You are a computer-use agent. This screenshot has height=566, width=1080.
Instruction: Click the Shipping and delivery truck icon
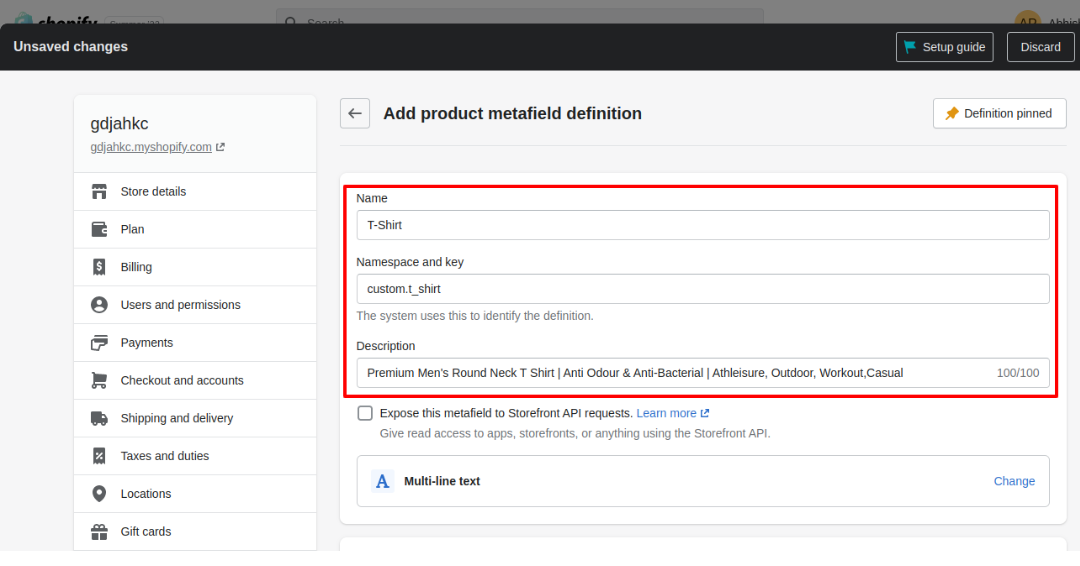coord(99,418)
